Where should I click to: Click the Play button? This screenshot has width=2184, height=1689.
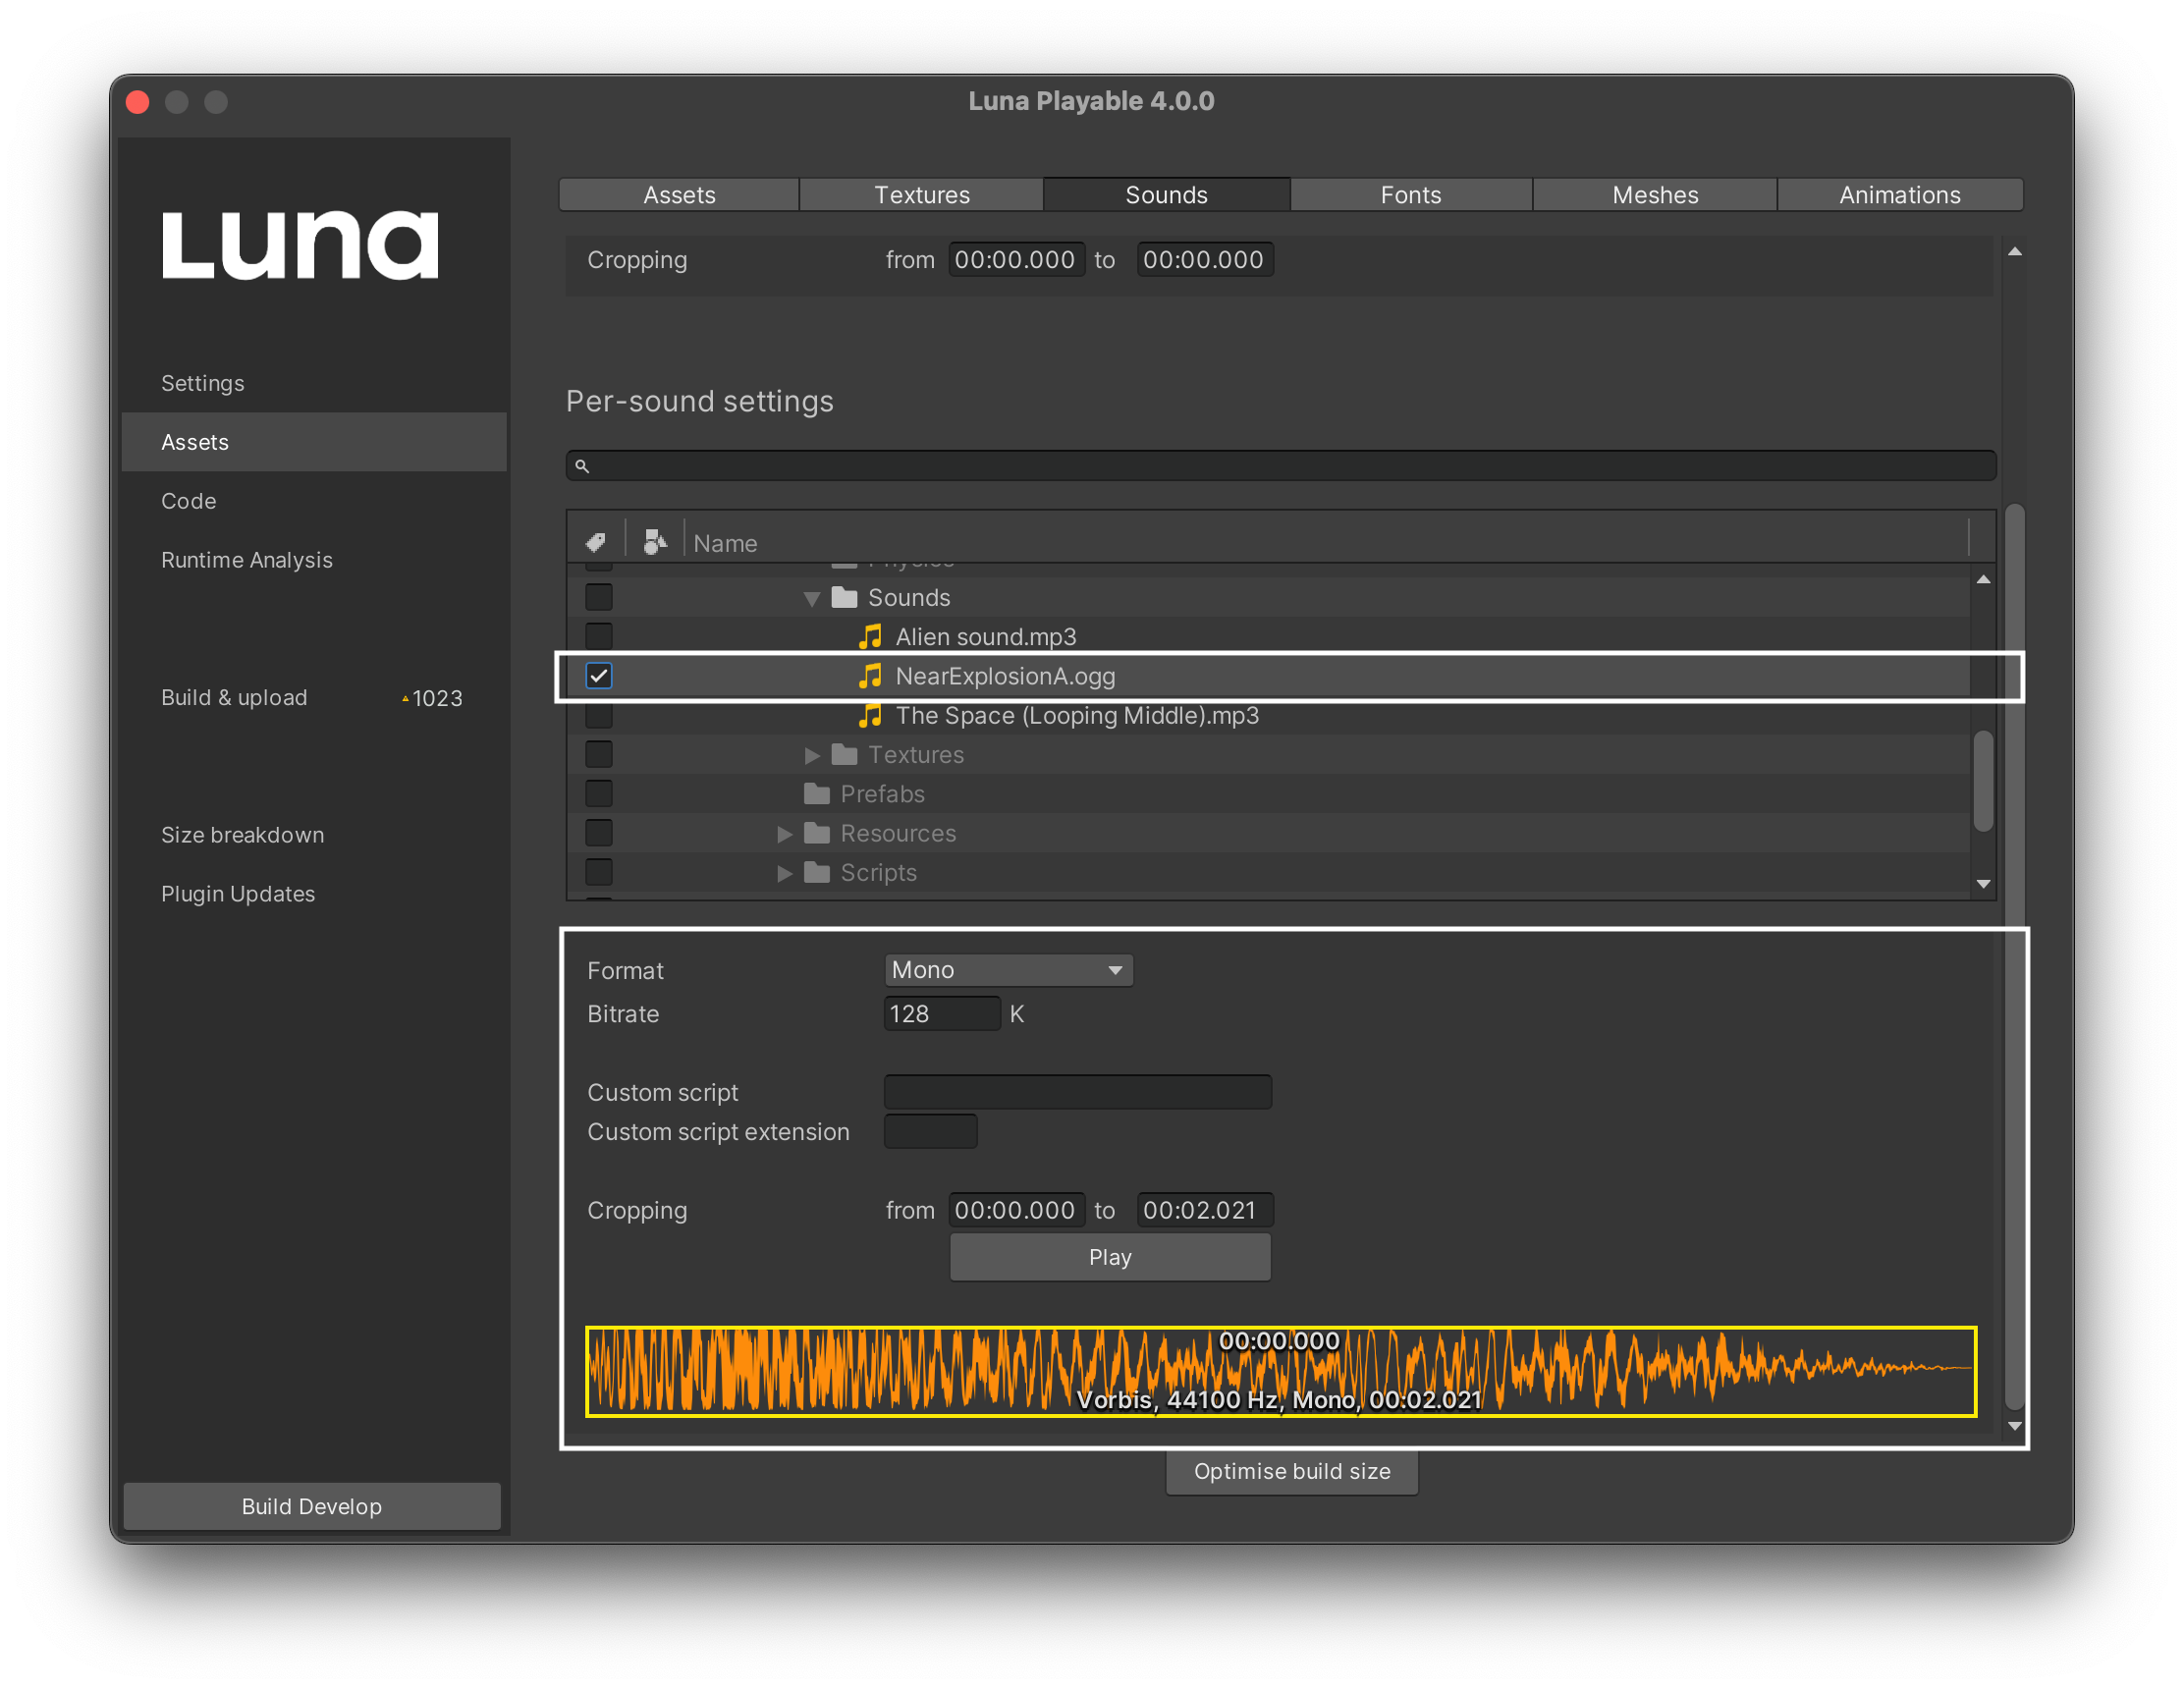pyautogui.click(x=1110, y=1257)
